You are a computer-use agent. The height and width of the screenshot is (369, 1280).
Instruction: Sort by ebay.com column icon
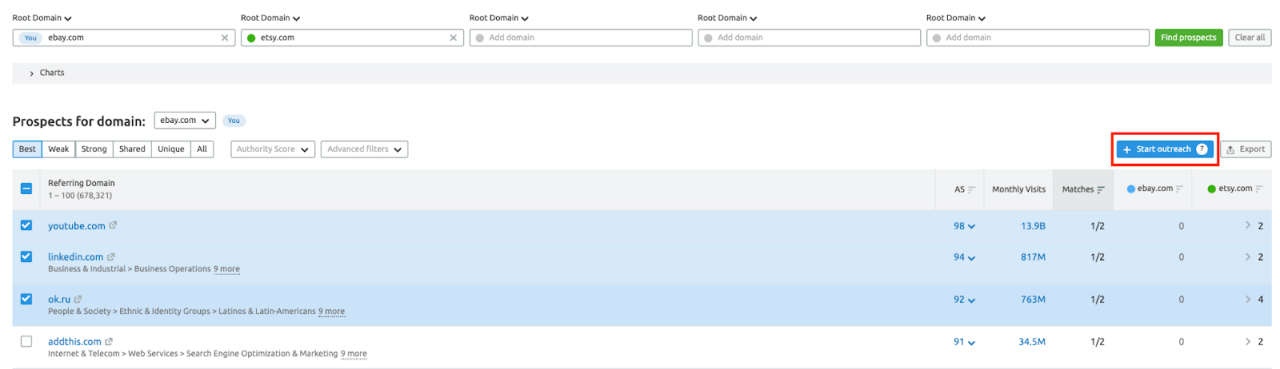[1180, 189]
